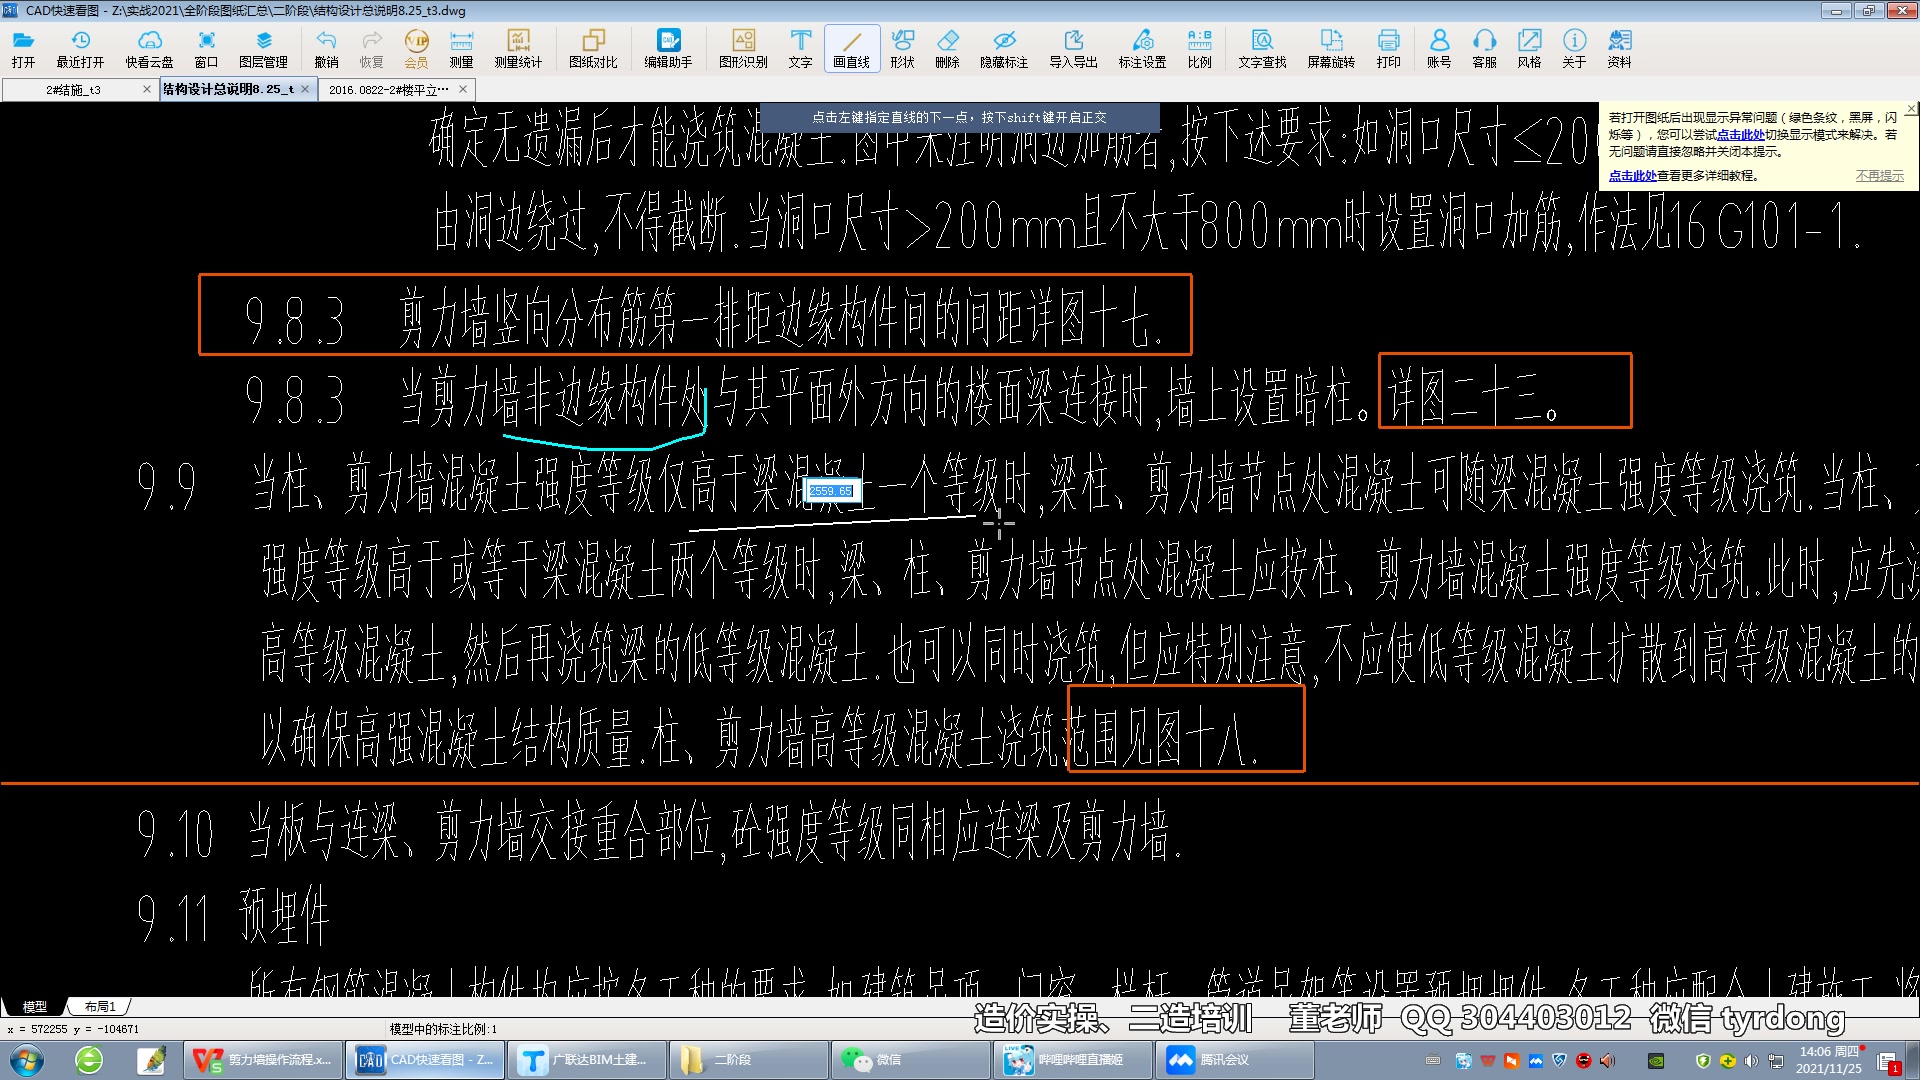The height and width of the screenshot is (1080, 1920).
Task: Switch to the 布局1 layout tab
Action: [100, 1006]
